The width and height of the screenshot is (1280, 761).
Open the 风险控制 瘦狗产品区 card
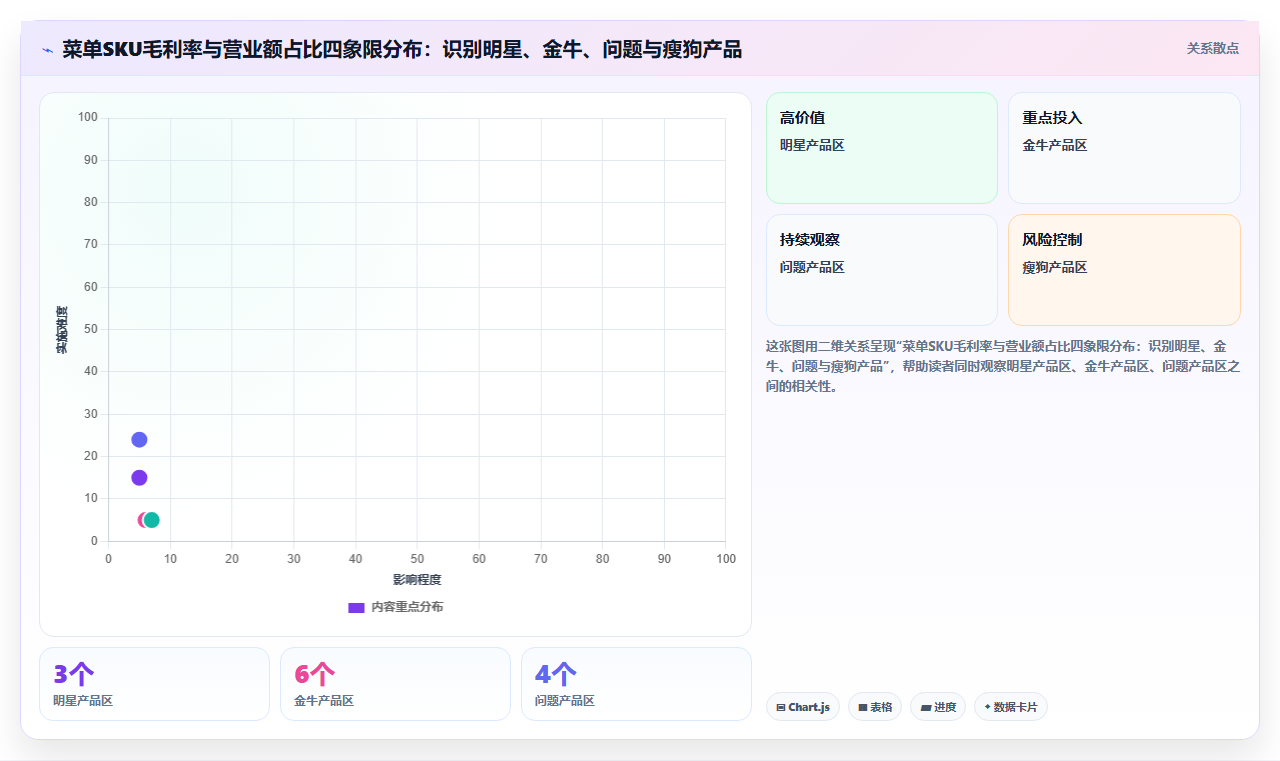click(x=1124, y=270)
